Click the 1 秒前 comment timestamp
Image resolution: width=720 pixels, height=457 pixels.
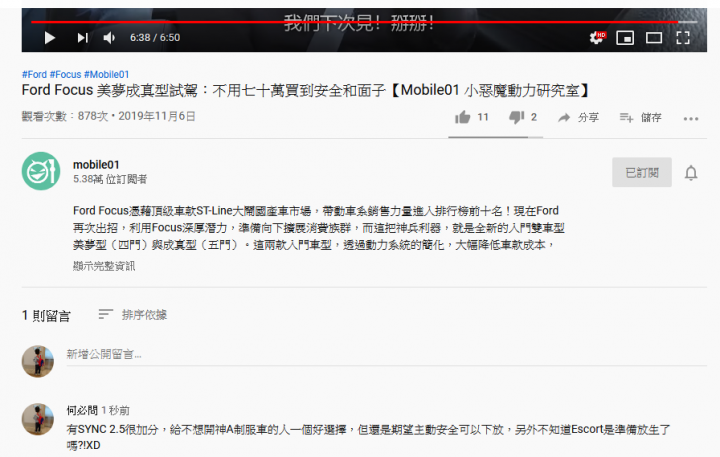(116, 410)
